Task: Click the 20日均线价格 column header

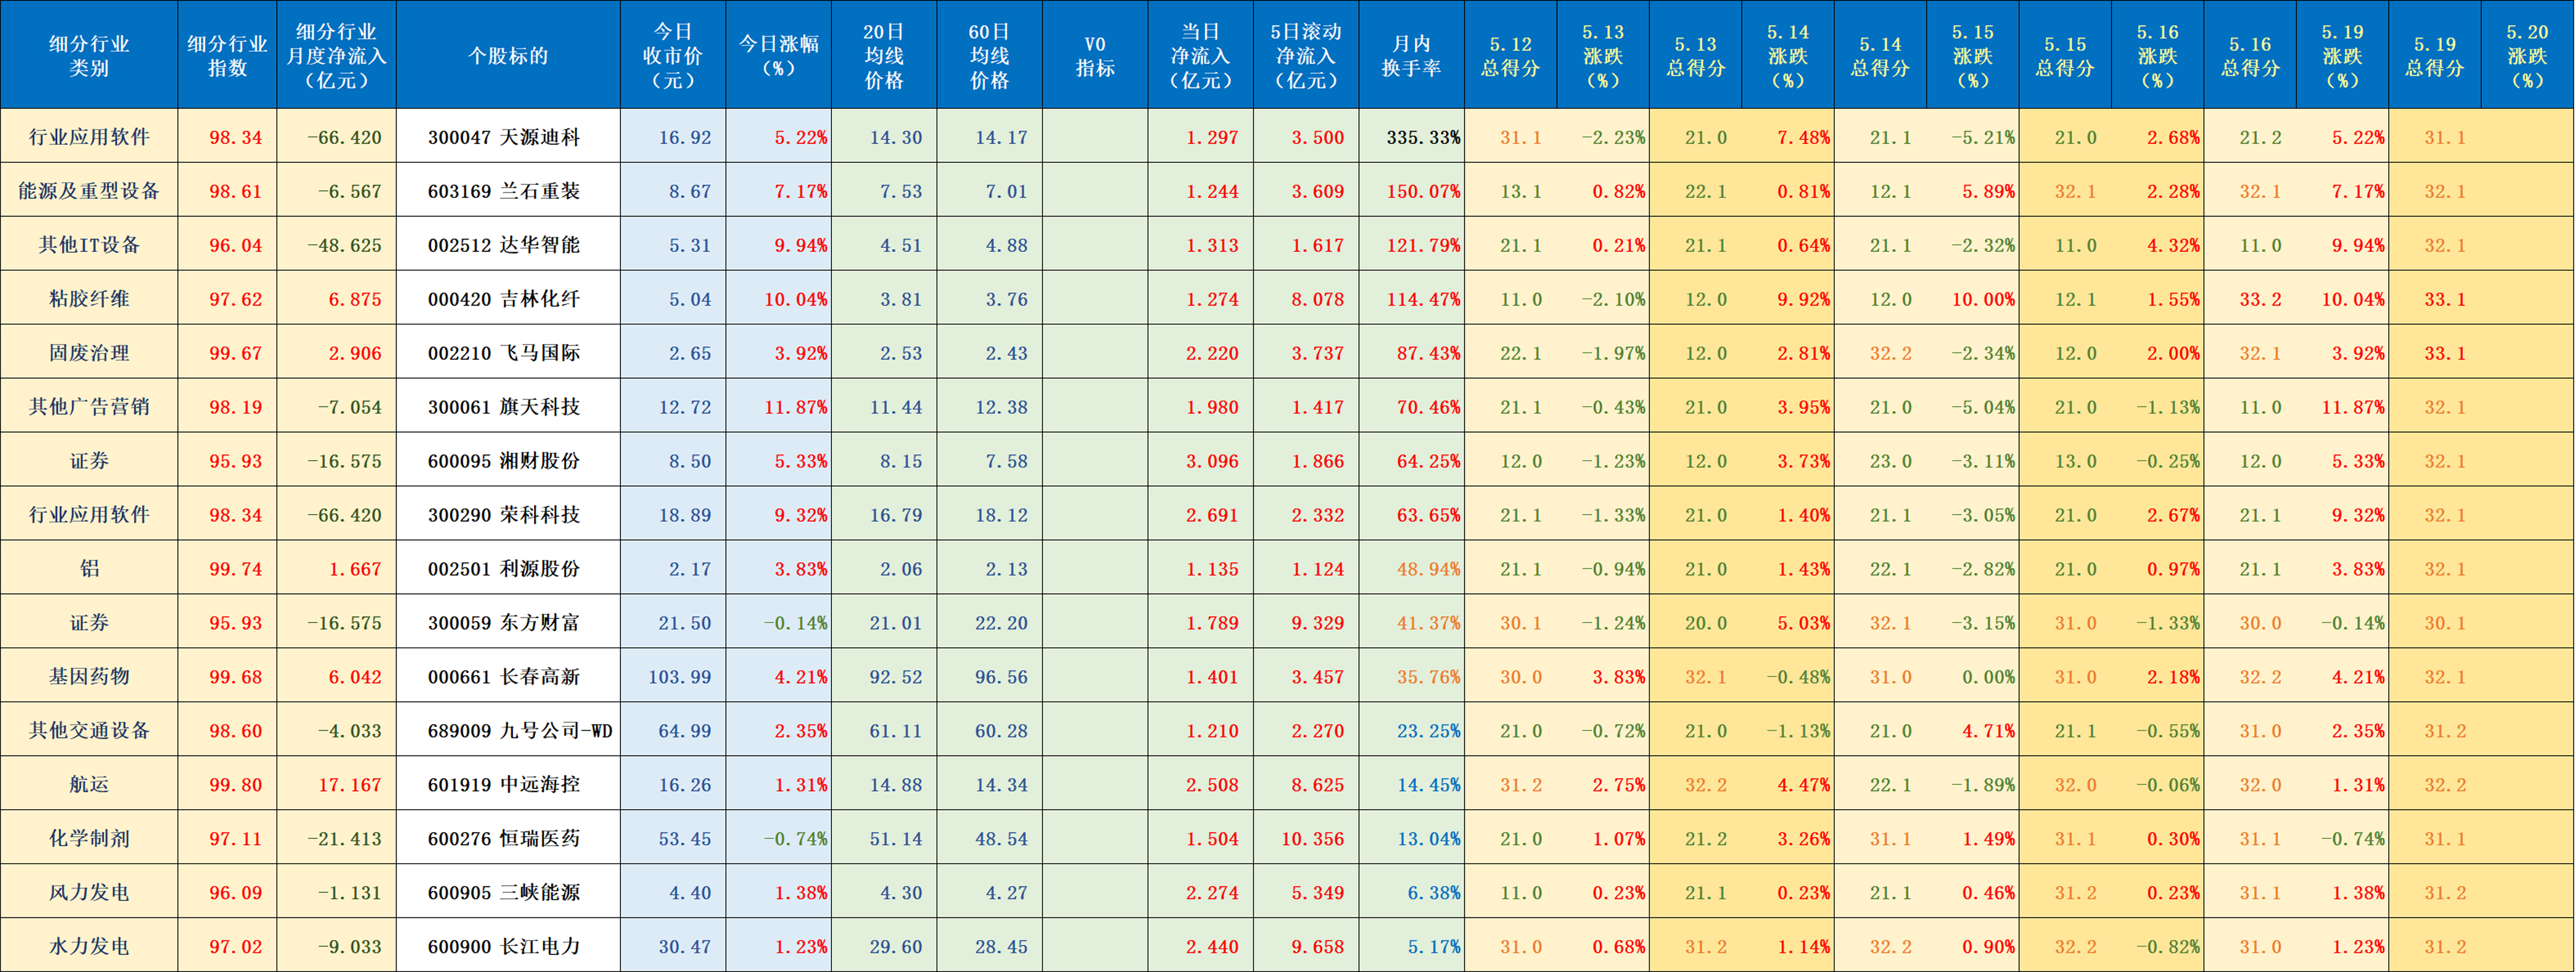Action: tap(883, 55)
